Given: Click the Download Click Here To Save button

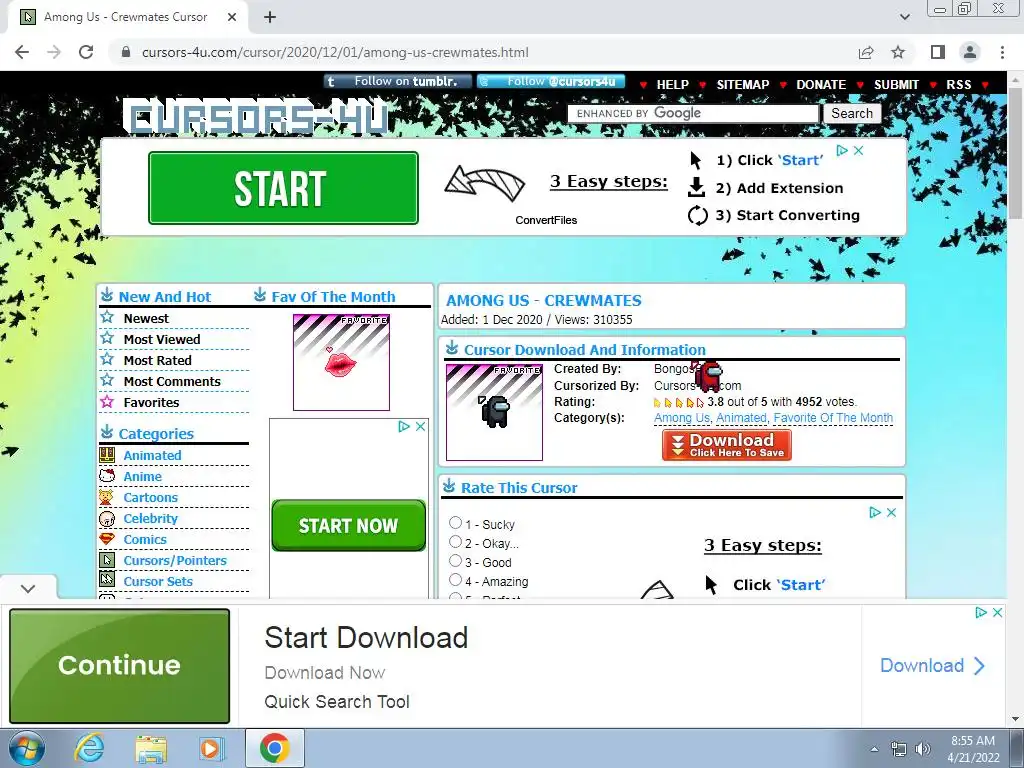Looking at the screenshot, I should 727,445.
